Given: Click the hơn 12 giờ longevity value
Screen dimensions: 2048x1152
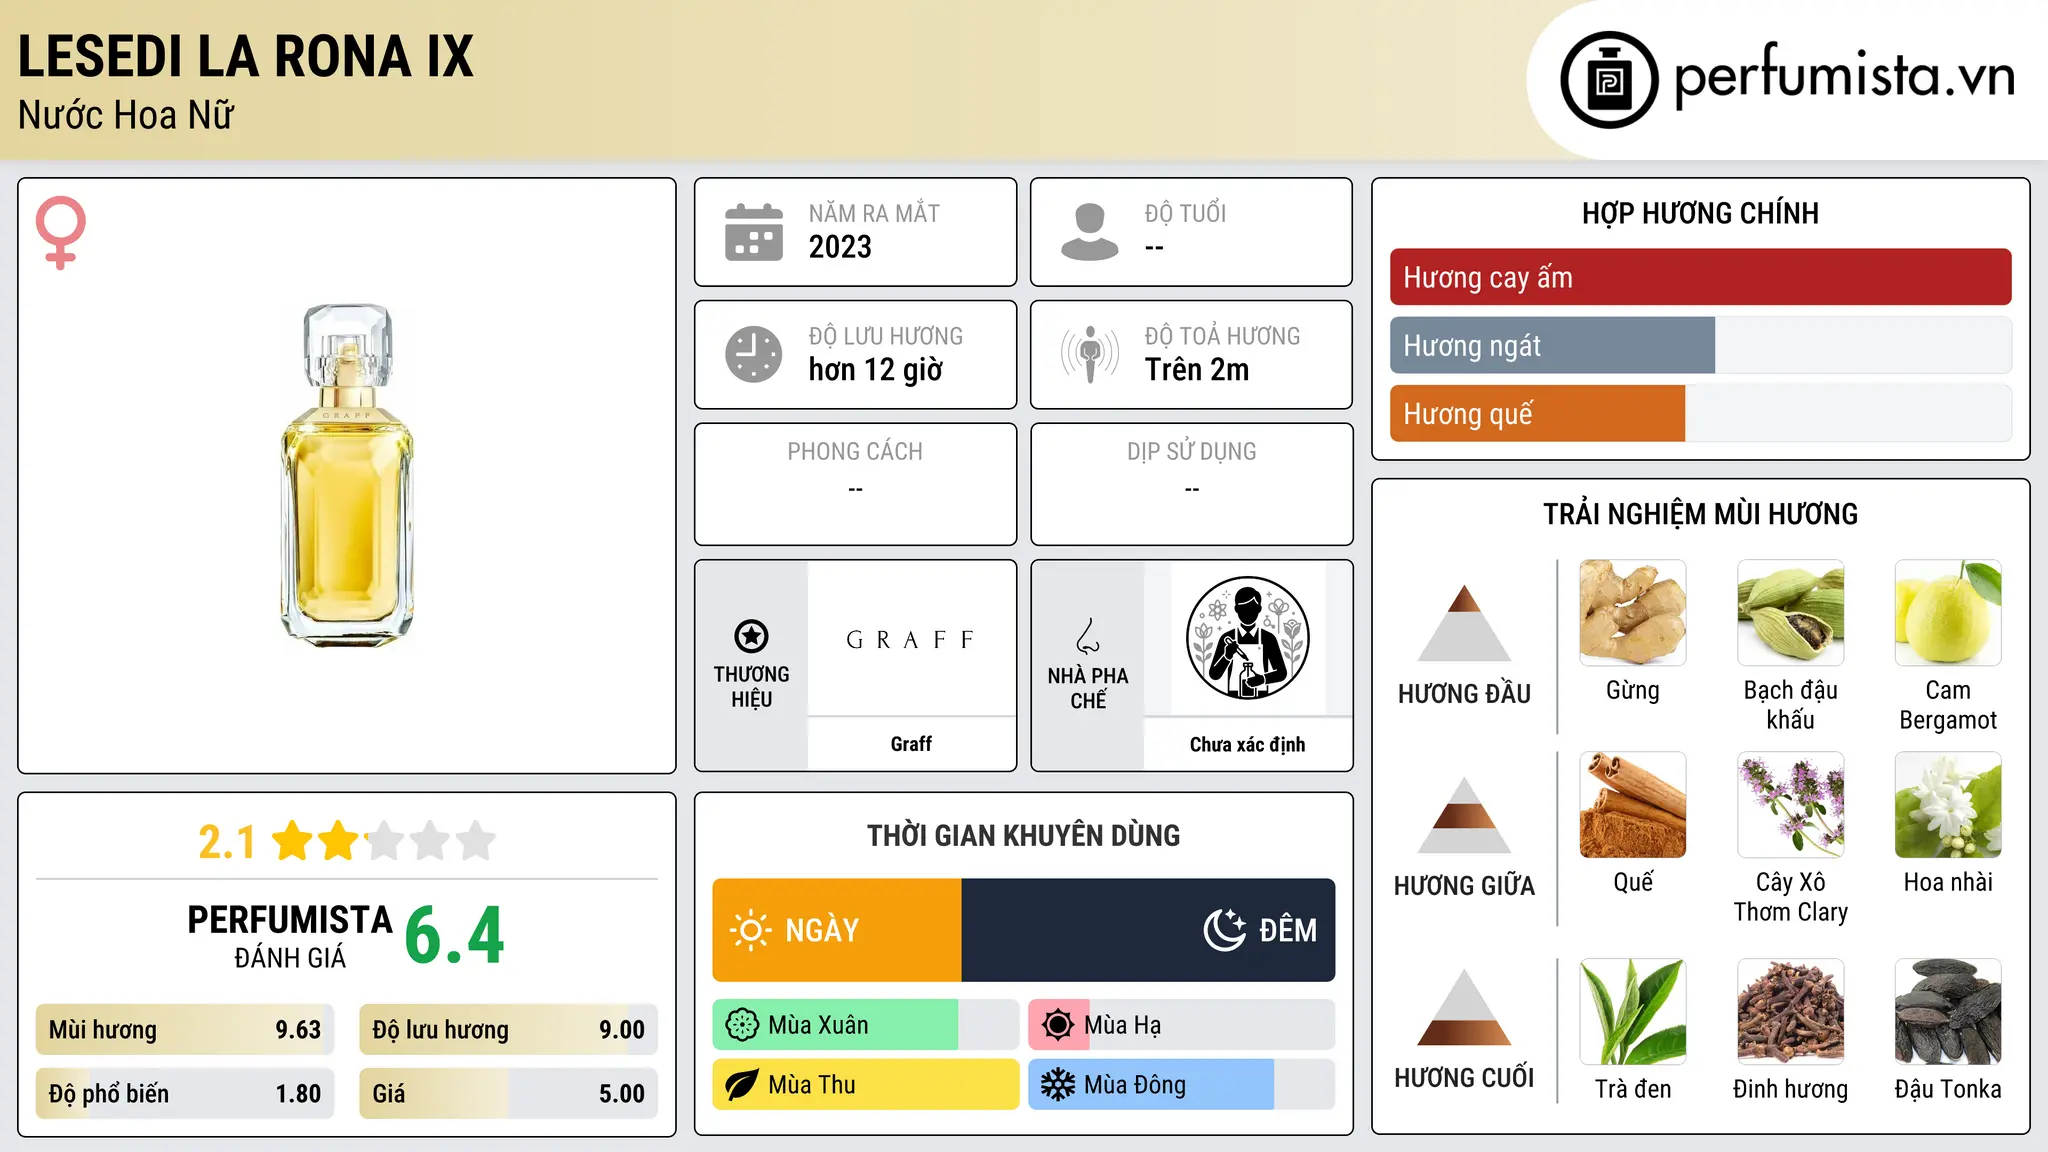Looking at the screenshot, I should [x=875, y=370].
